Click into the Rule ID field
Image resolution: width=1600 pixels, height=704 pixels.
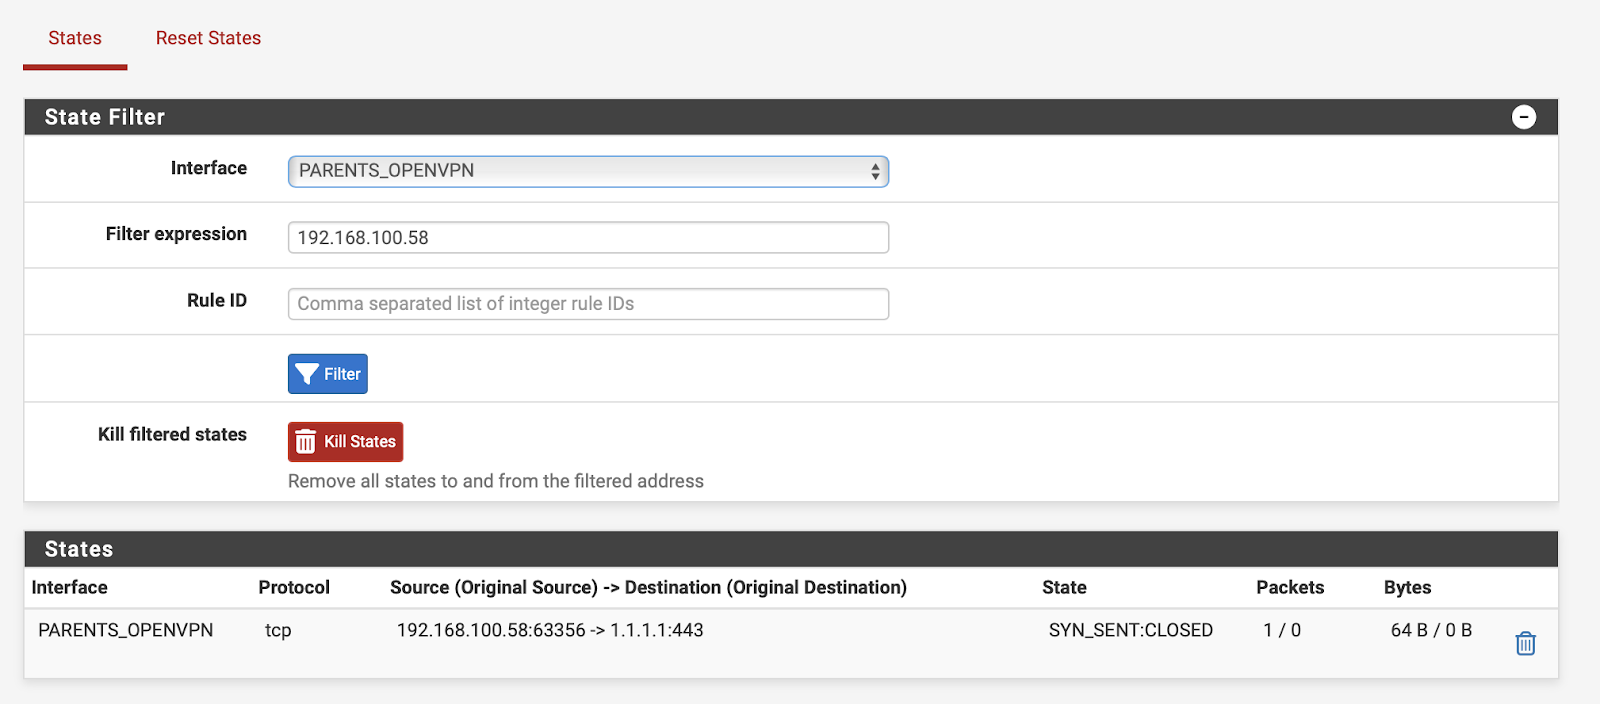[x=588, y=304]
